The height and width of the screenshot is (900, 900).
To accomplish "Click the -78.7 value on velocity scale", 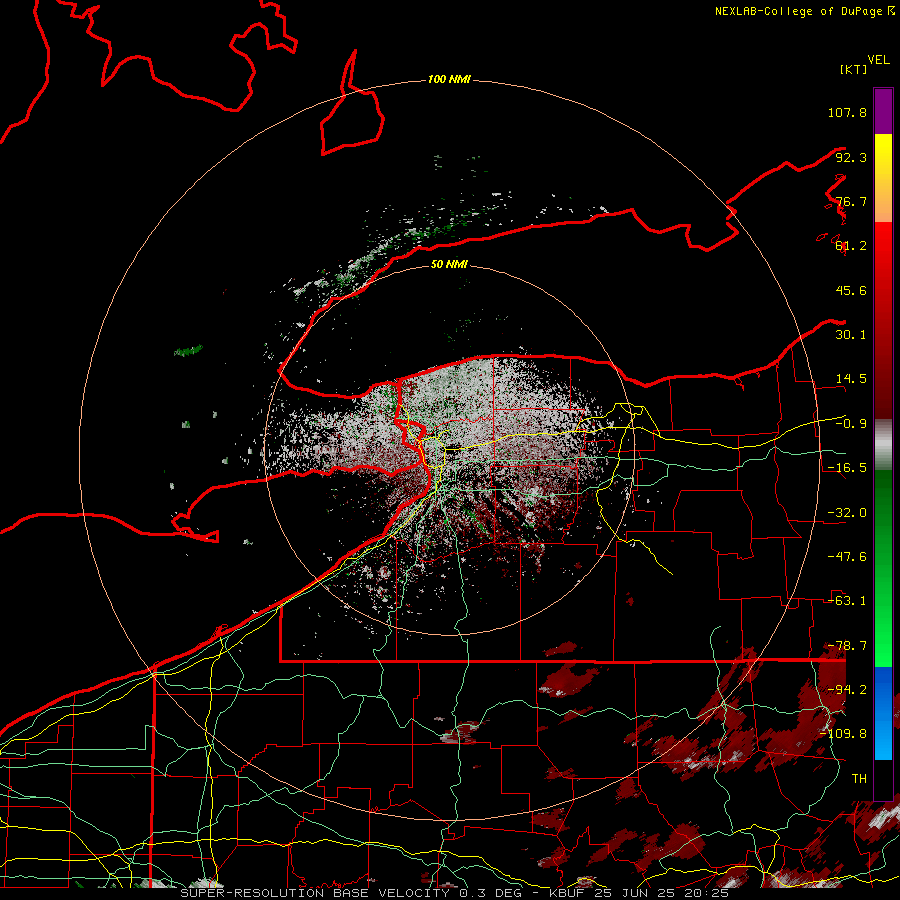I will tap(847, 646).
